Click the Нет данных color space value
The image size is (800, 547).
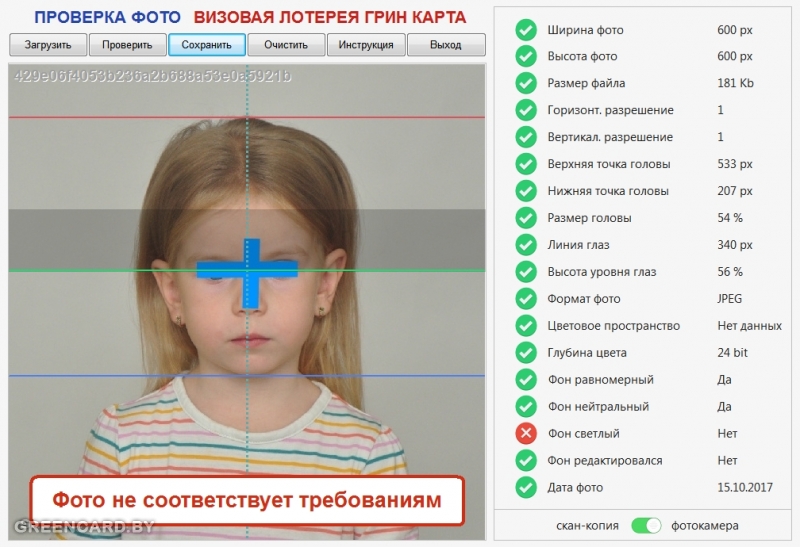pos(749,326)
